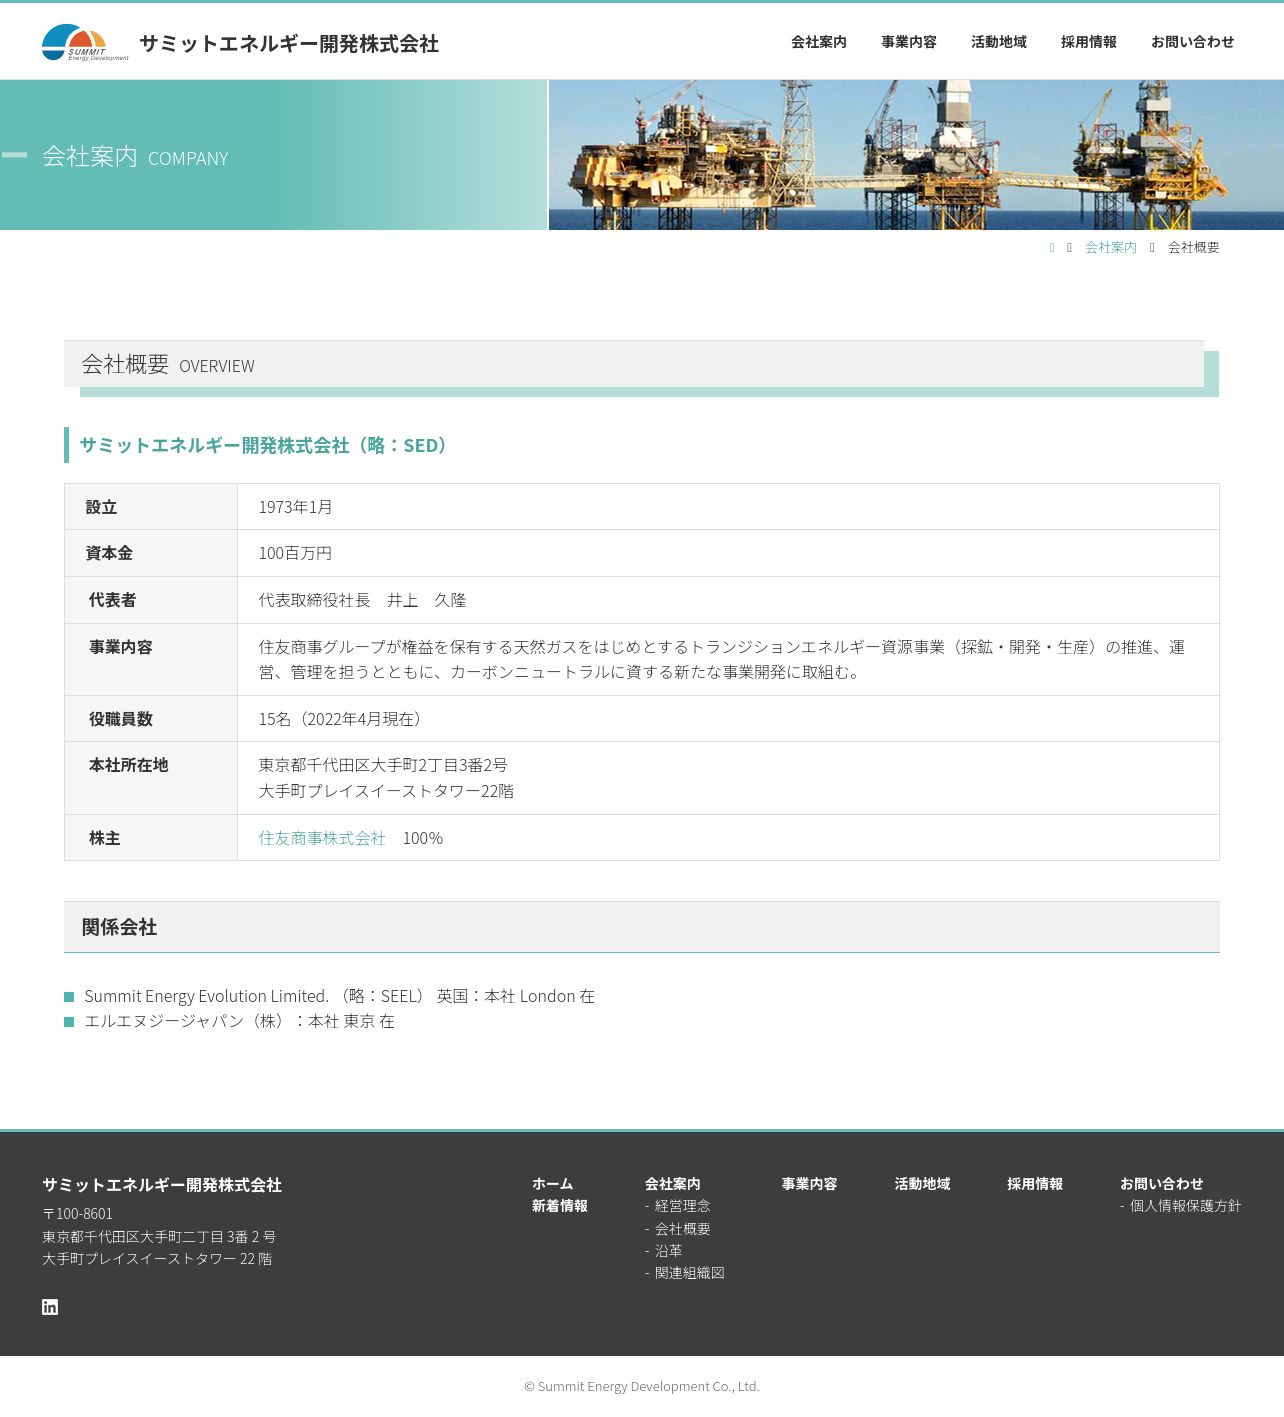Go to ホーム in footer
Viewport: 1284px width, 1417px height.
tap(552, 1184)
